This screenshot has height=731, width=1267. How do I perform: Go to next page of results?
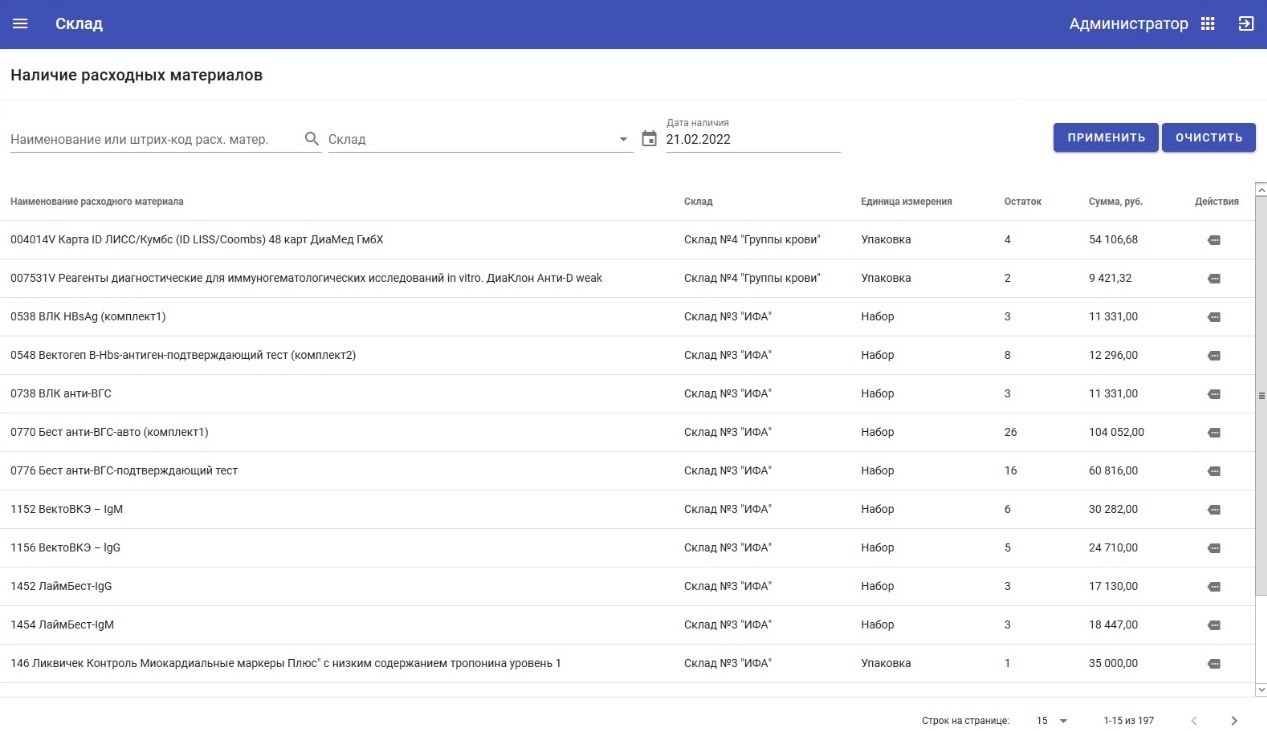[1234, 720]
